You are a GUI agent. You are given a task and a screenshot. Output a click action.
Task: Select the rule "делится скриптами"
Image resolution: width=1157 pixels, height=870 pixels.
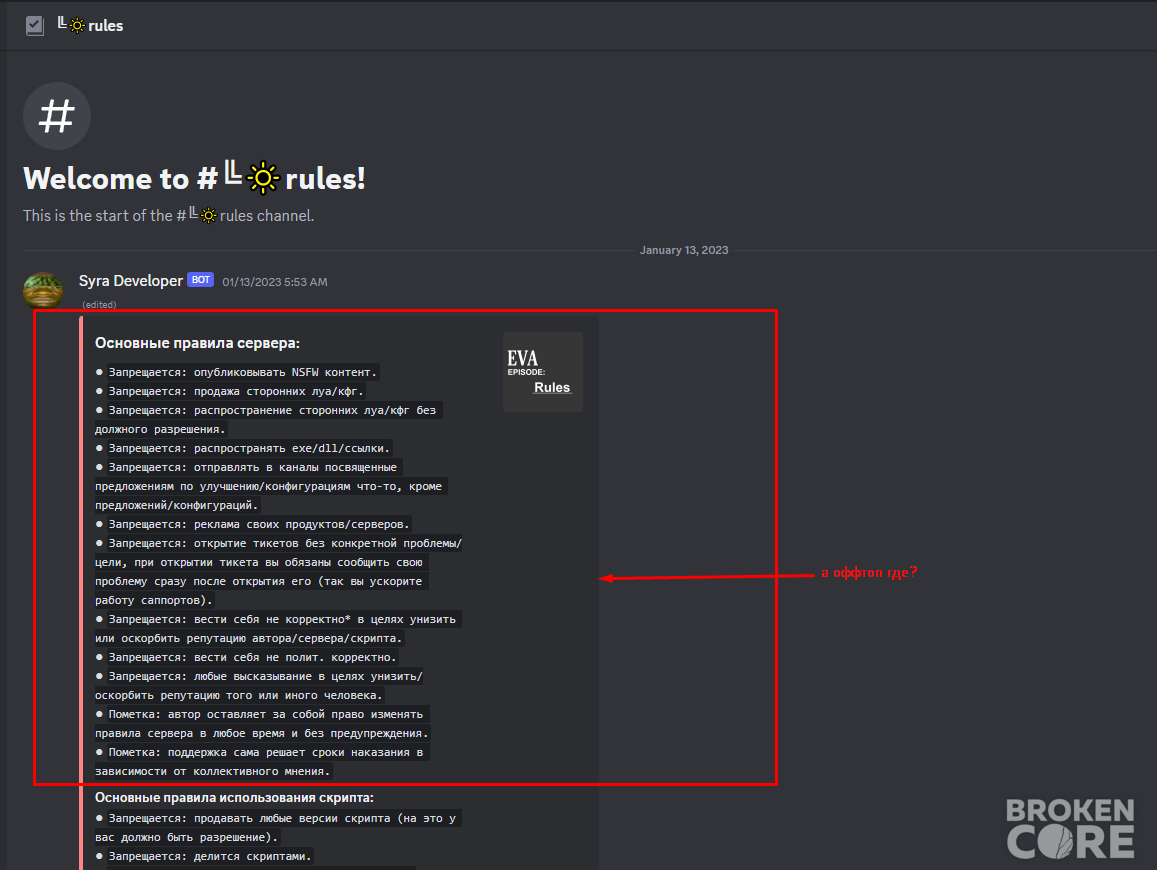[204, 857]
